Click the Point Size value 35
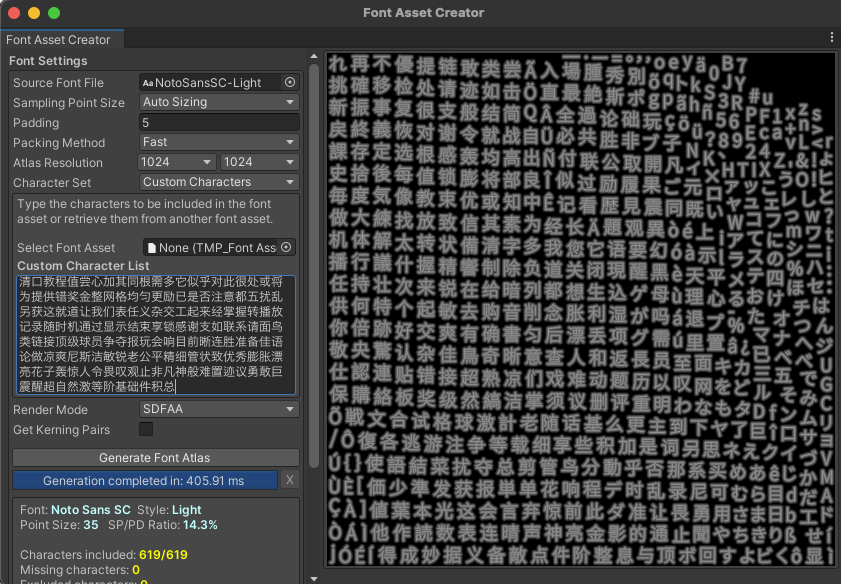 (x=91, y=524)
